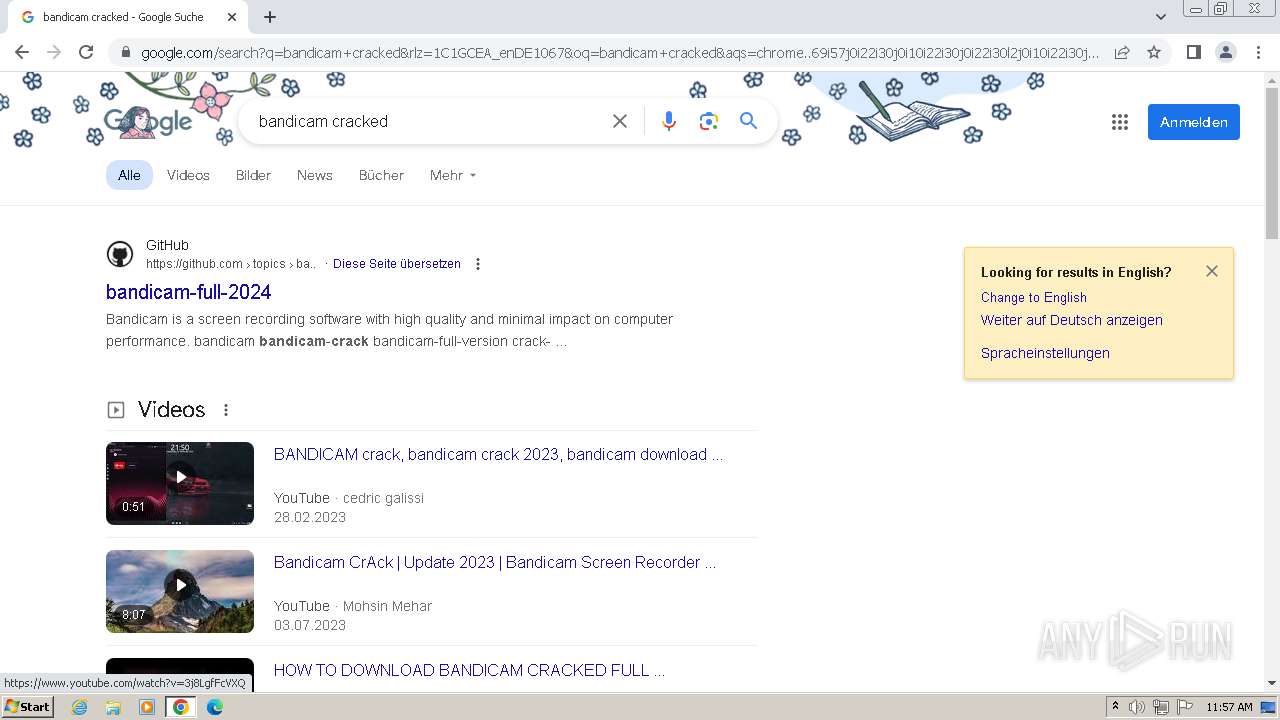1280x720 pixels.
Task: Launch Internet Explorer from taskbar
Action: [80, 707]
